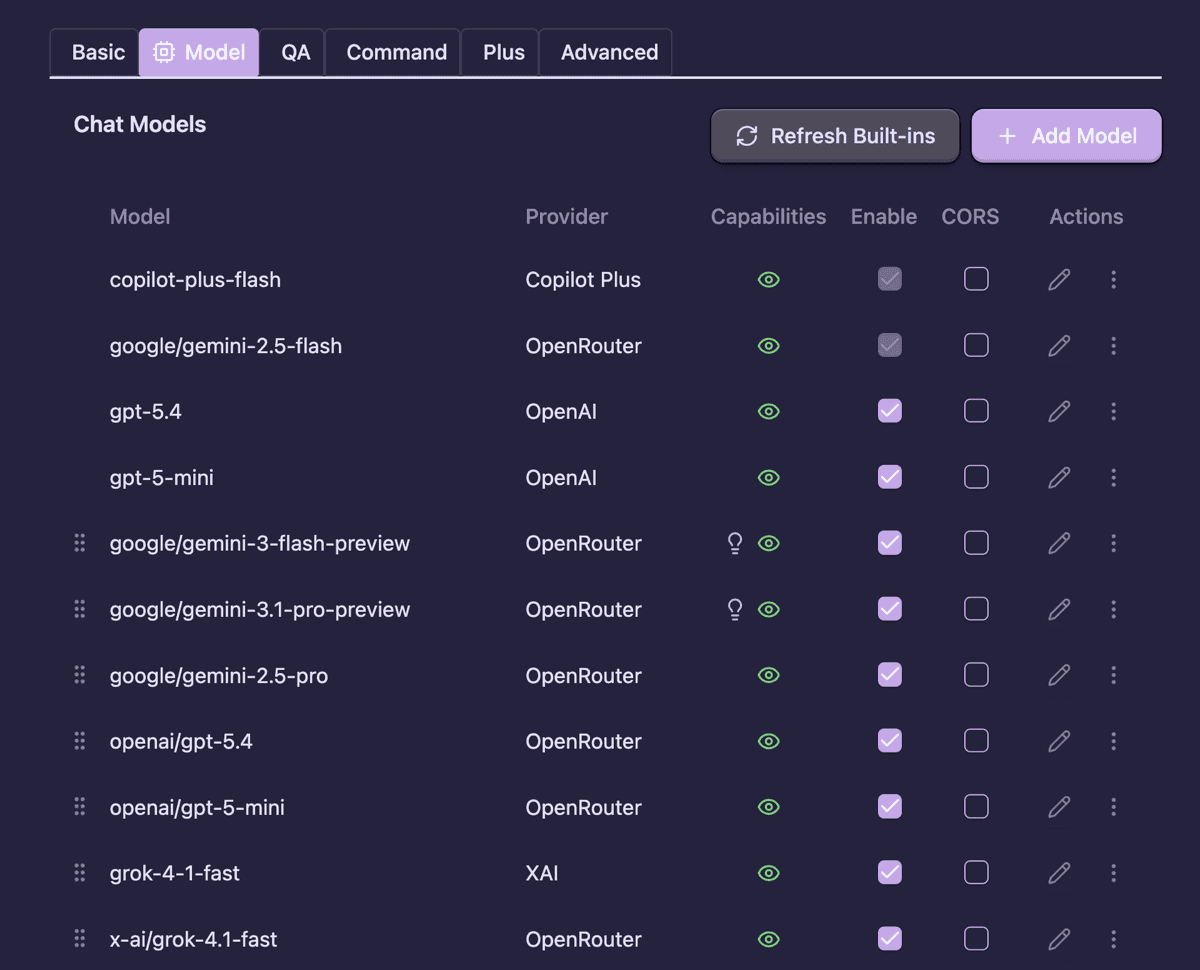Click the Refresh Built-ins button

834,135
